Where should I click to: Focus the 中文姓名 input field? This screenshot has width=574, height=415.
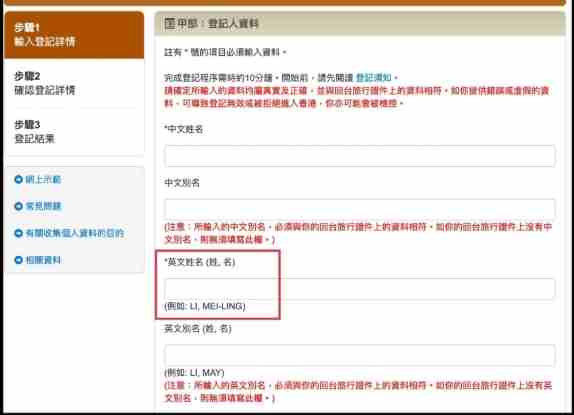(359, 156)
